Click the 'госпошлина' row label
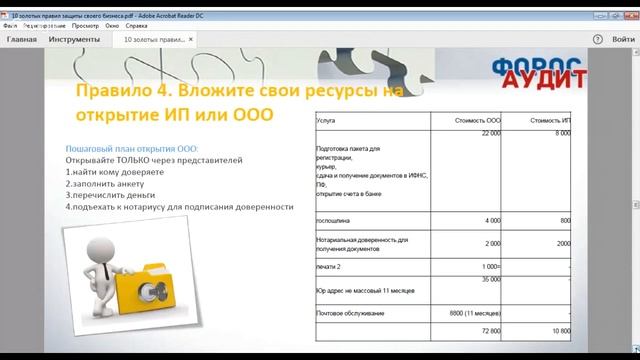 point(333,221)
